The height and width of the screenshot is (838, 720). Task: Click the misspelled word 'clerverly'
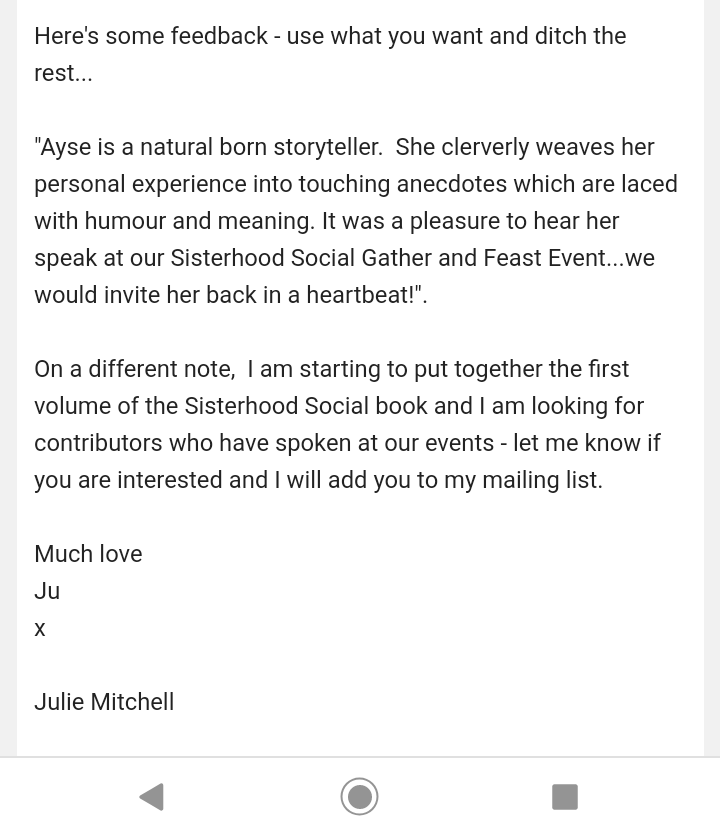[x=485, y=147]
